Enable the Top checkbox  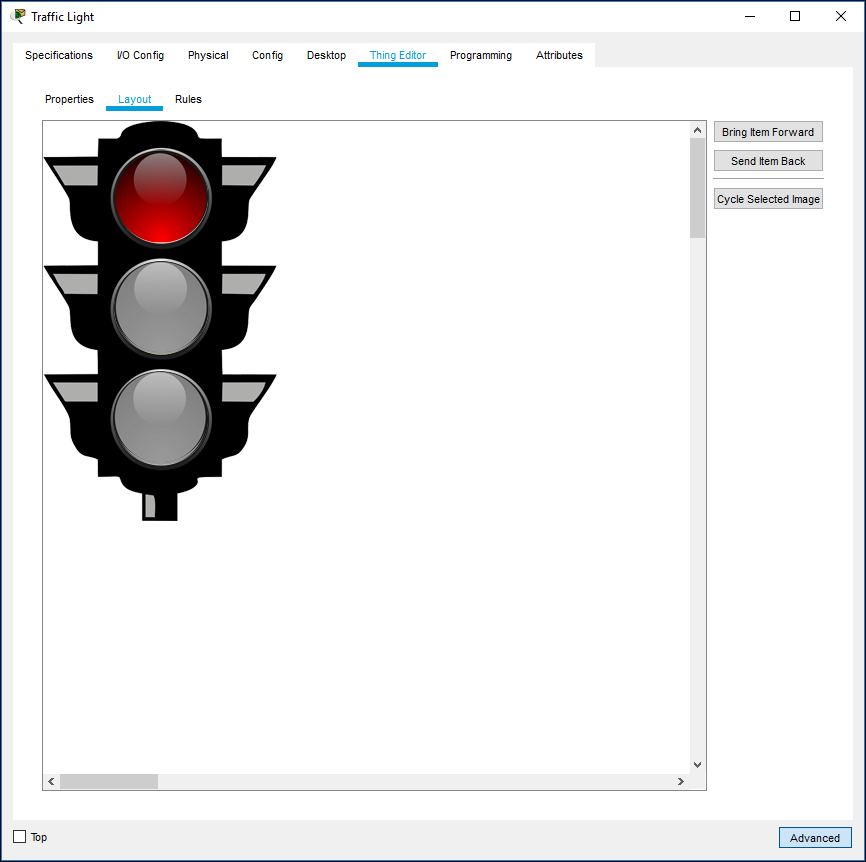pos(19,837)
